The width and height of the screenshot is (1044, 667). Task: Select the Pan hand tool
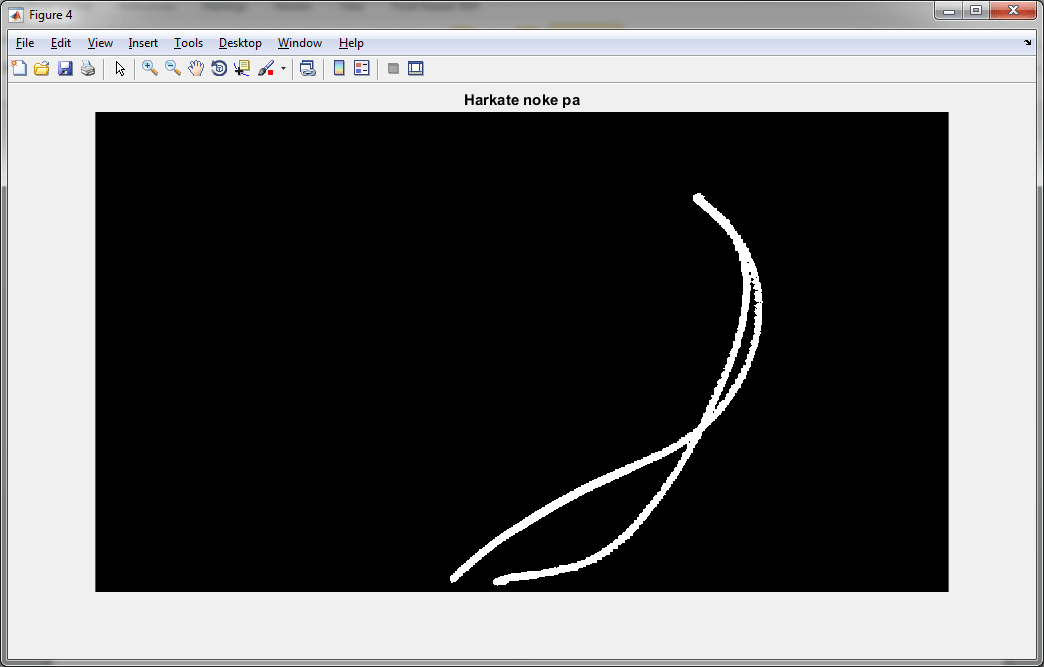tap(196, 68)
